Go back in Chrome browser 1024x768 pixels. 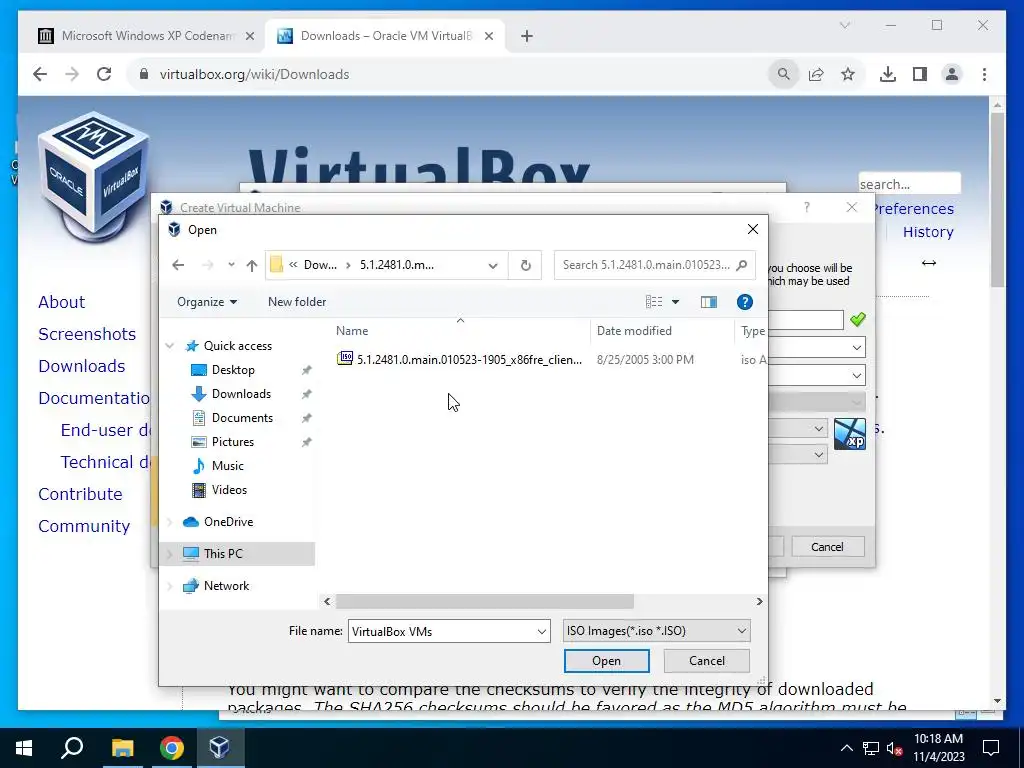click(40, 74)
